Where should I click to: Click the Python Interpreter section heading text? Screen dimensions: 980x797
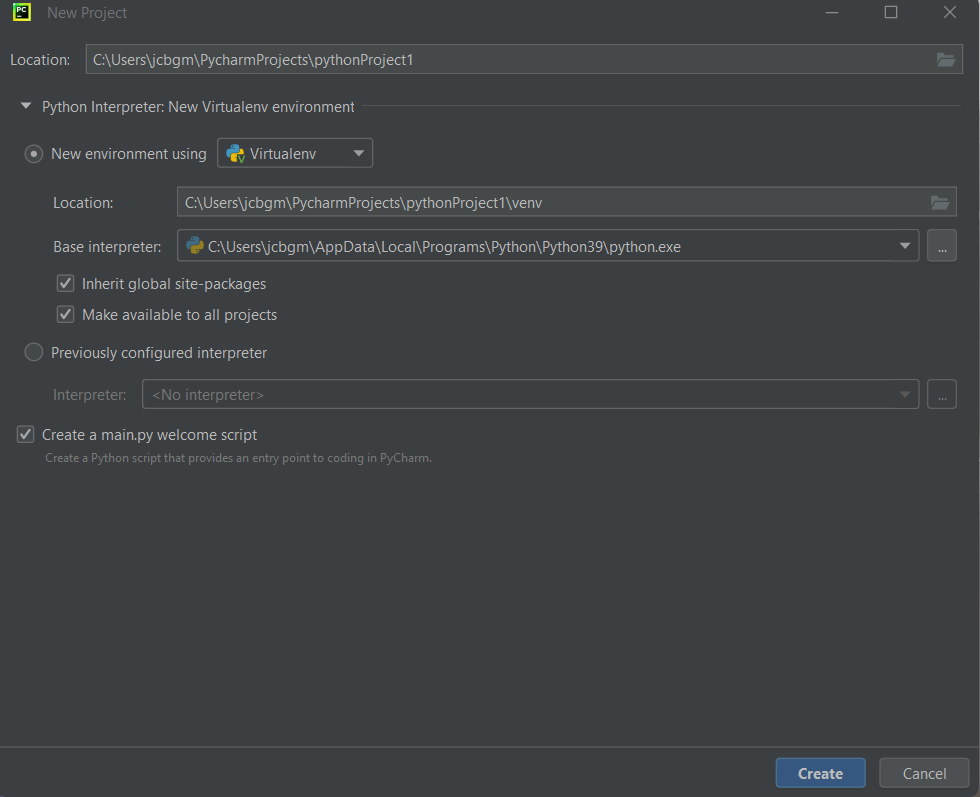click(x=198, y=107)
